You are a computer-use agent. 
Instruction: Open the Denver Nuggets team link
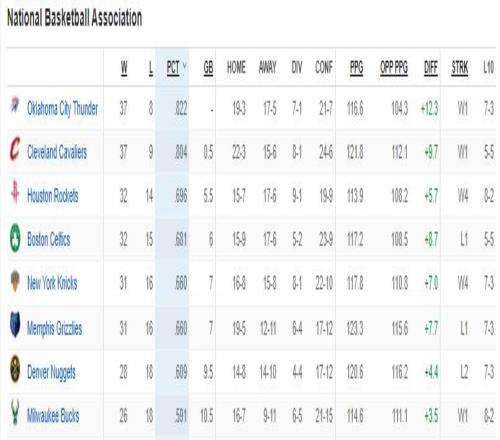[51, 373]
